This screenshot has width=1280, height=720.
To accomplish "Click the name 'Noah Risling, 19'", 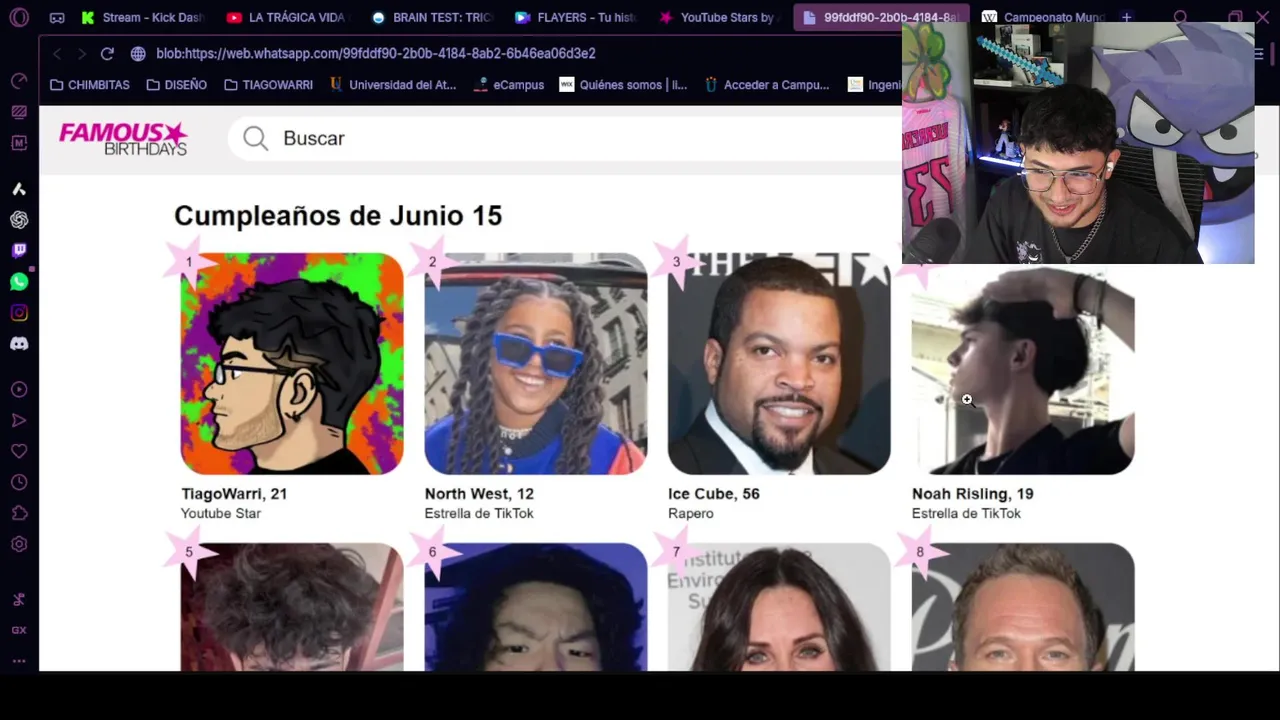I will pos(973,494).
